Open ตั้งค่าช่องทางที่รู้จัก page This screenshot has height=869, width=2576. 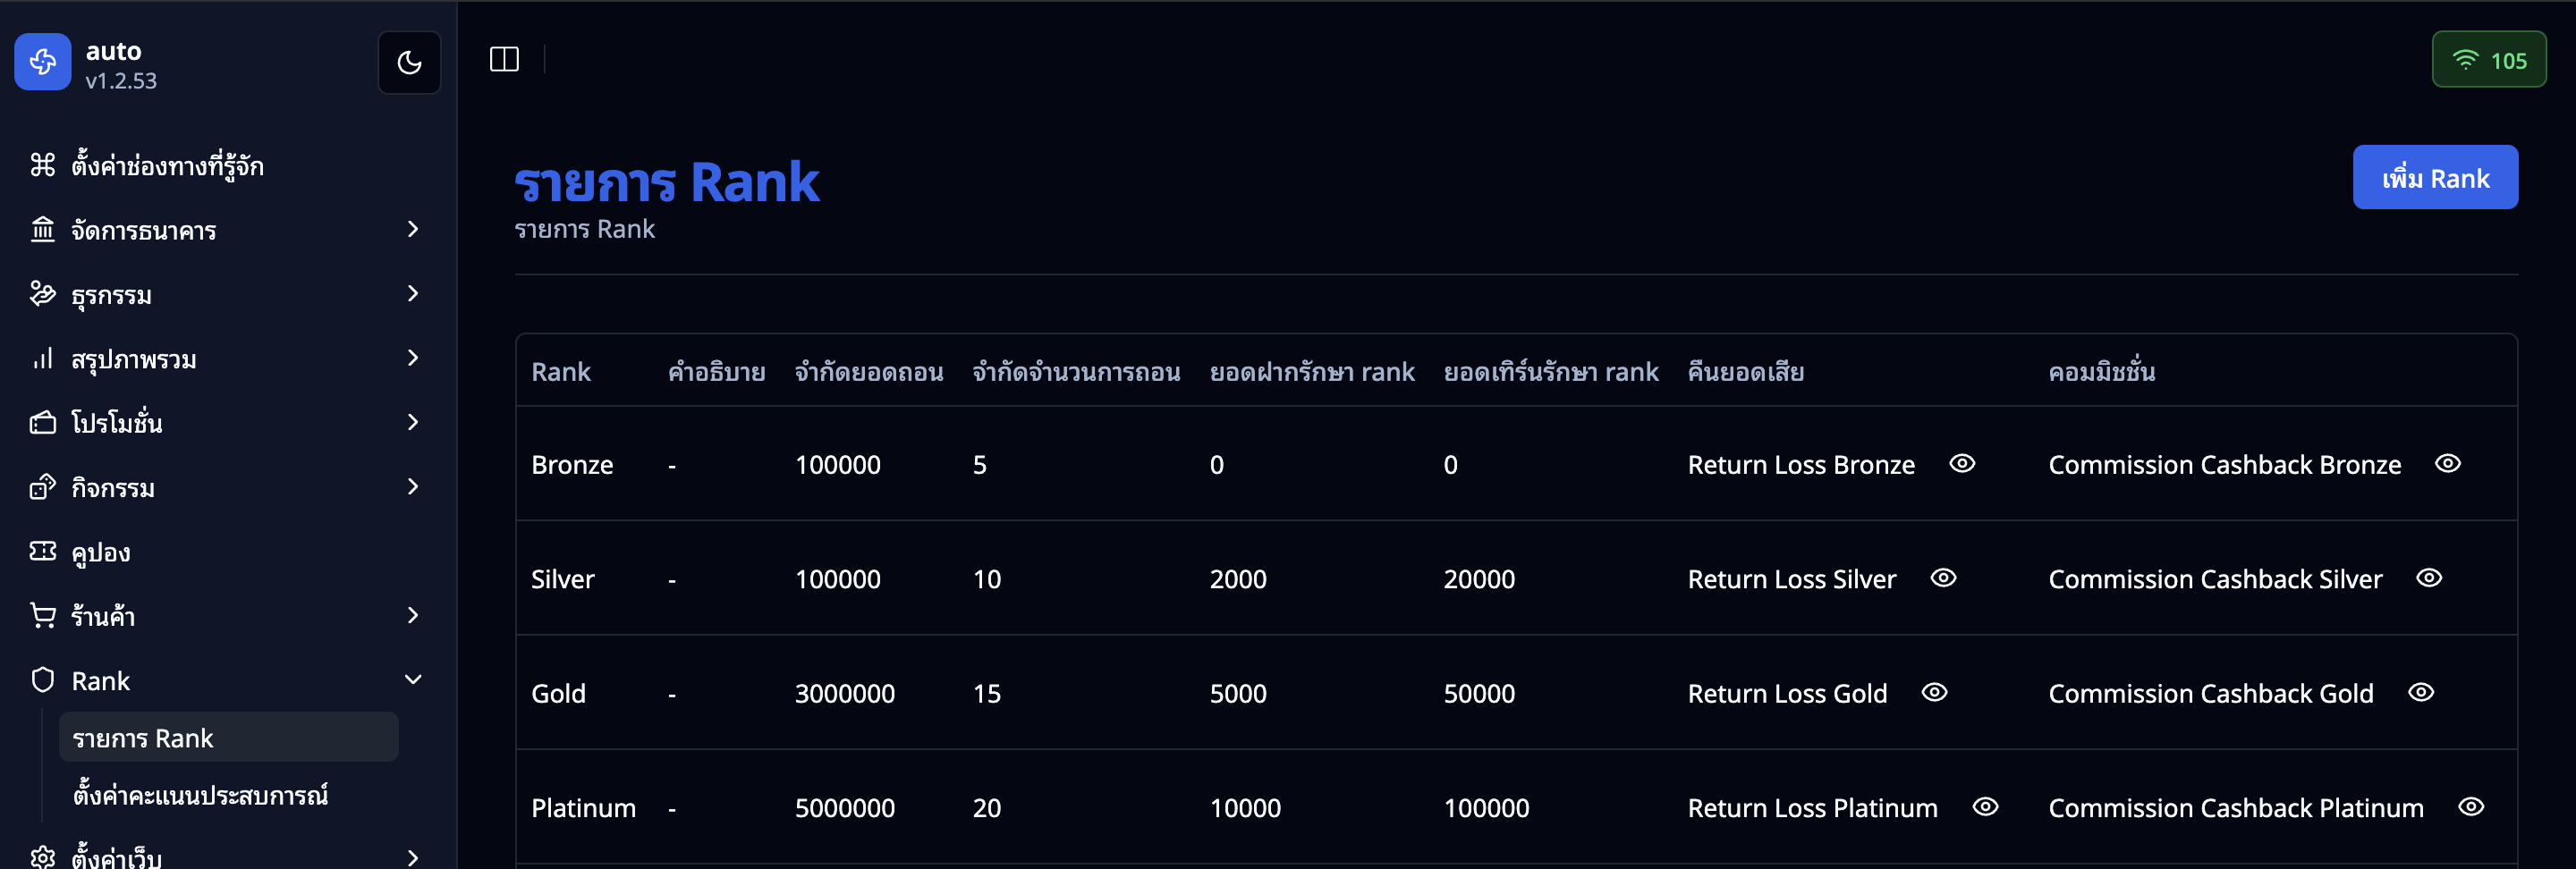pos(164,166)
